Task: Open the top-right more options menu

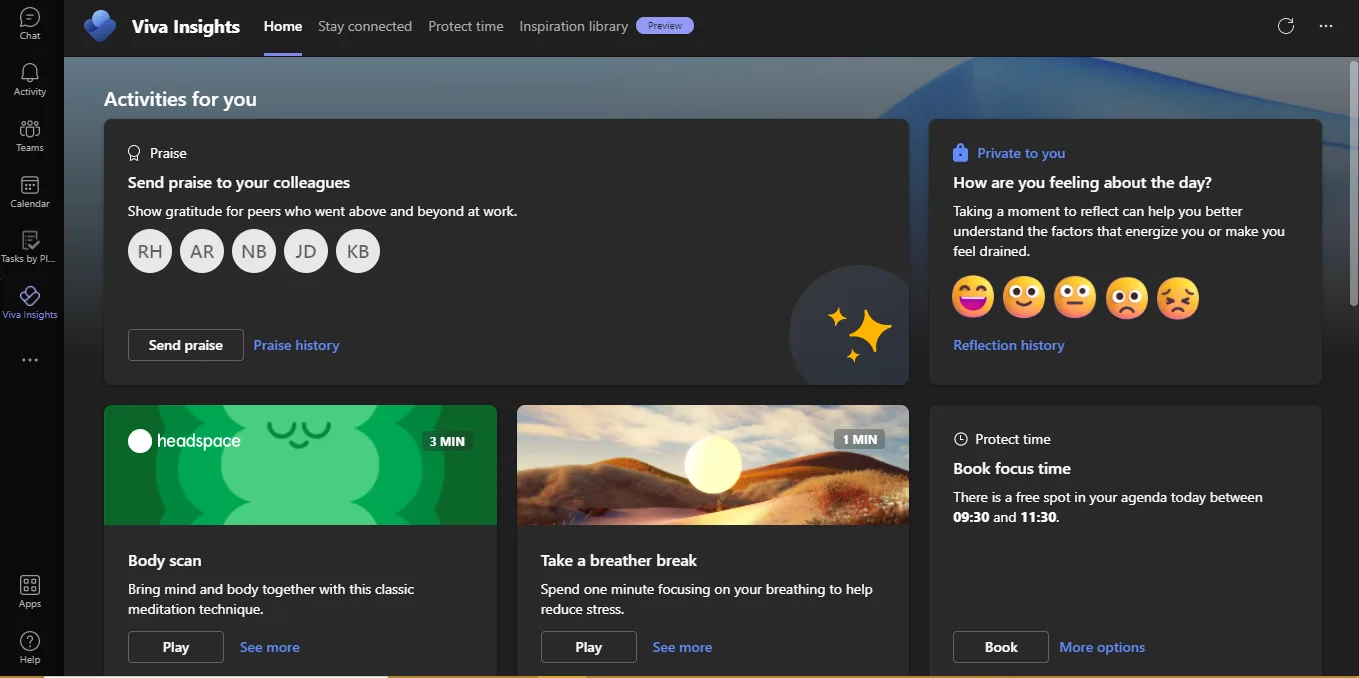Action: point(1326,26)
